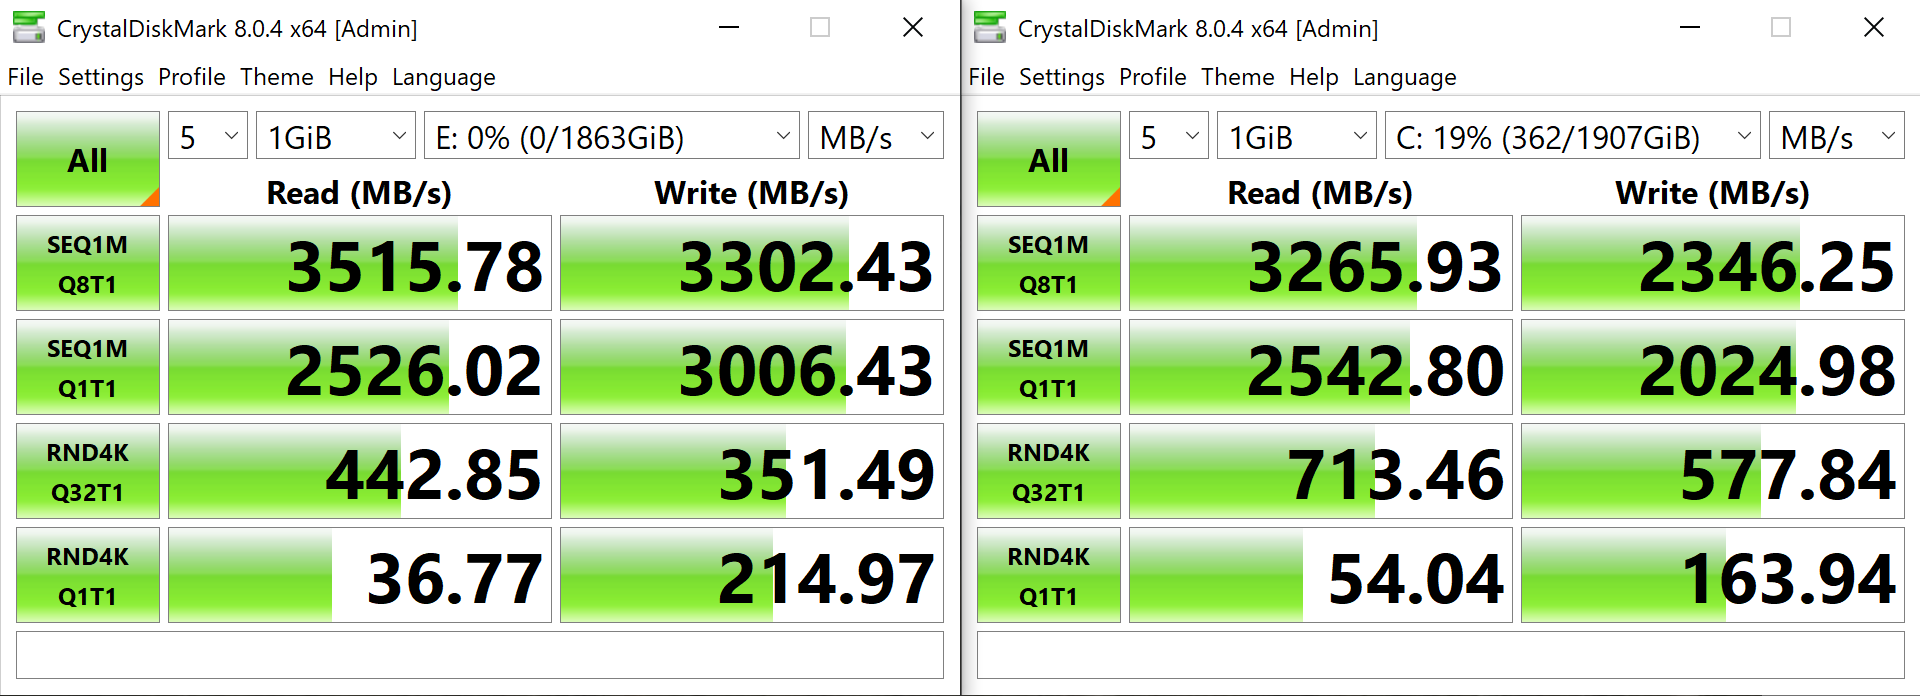Viewport: 1920px width, 700px height.
Task: Open 1GiB test size dropdown in left window
Action: [x=336, y=135]
